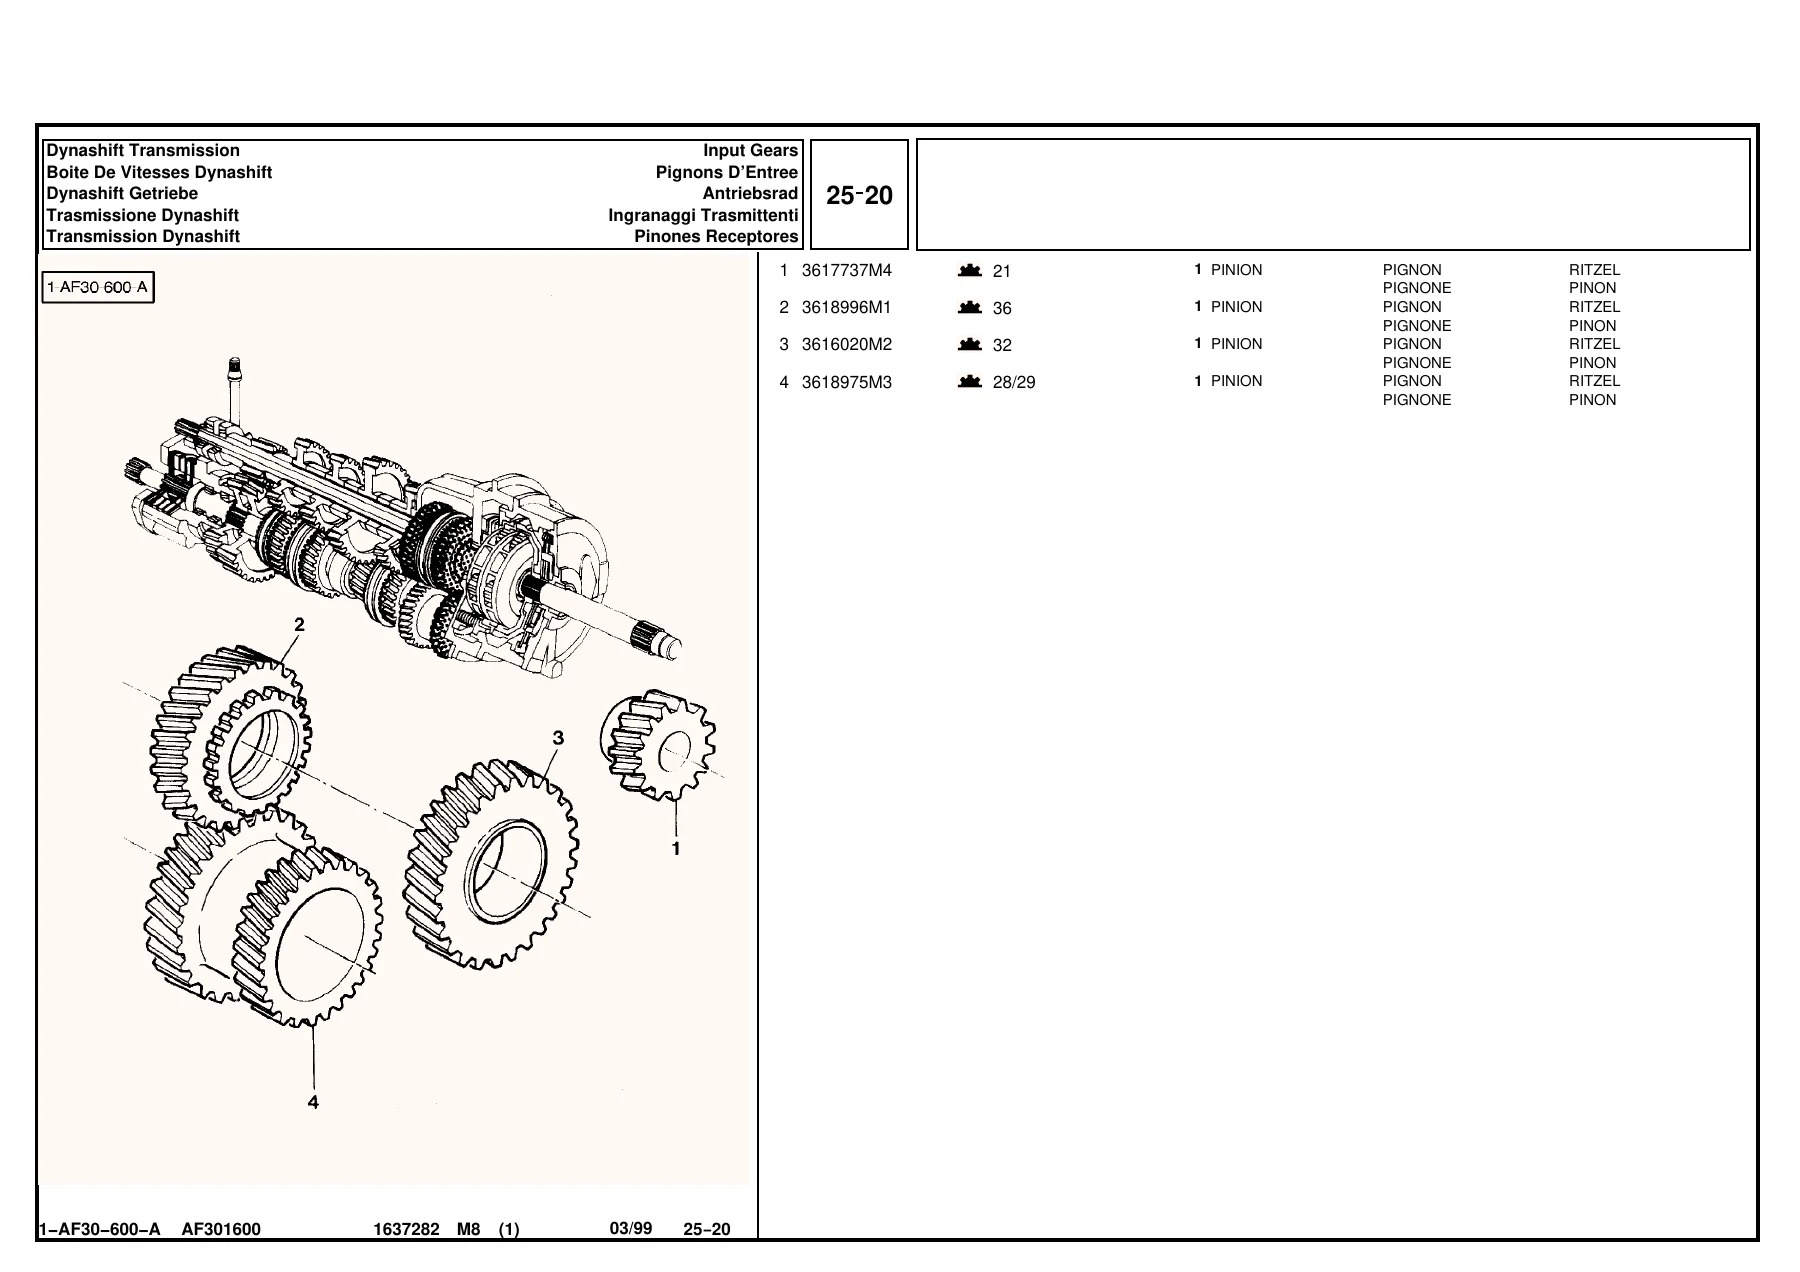Click the gear drawing labelled 3
The width and height of the screenshot is (1800, 1272).
[492, 865]
